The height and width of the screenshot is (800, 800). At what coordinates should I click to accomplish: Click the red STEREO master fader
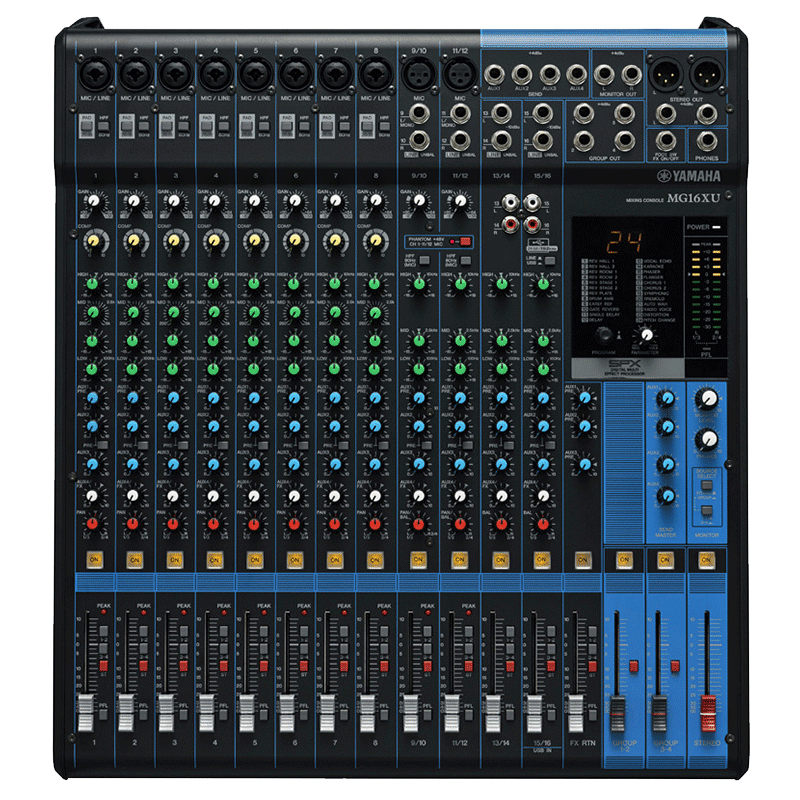click(708, 712)
